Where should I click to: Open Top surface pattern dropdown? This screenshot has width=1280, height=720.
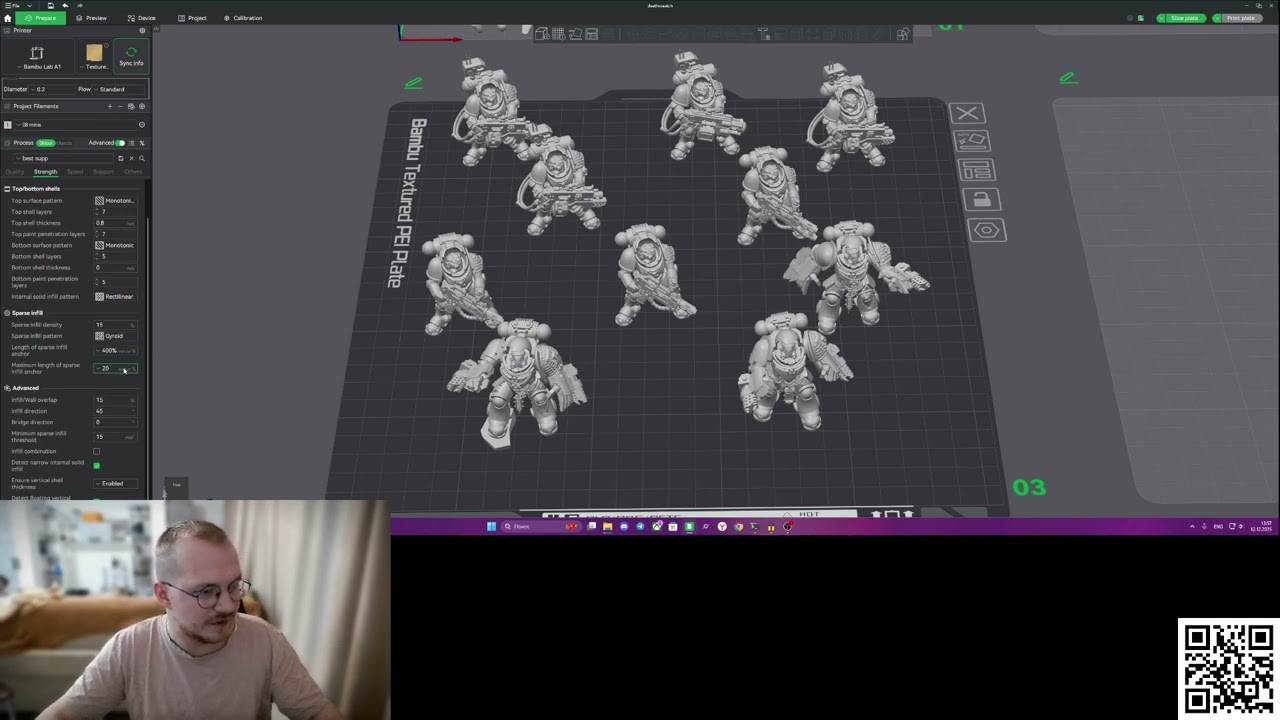pos(115,201)
